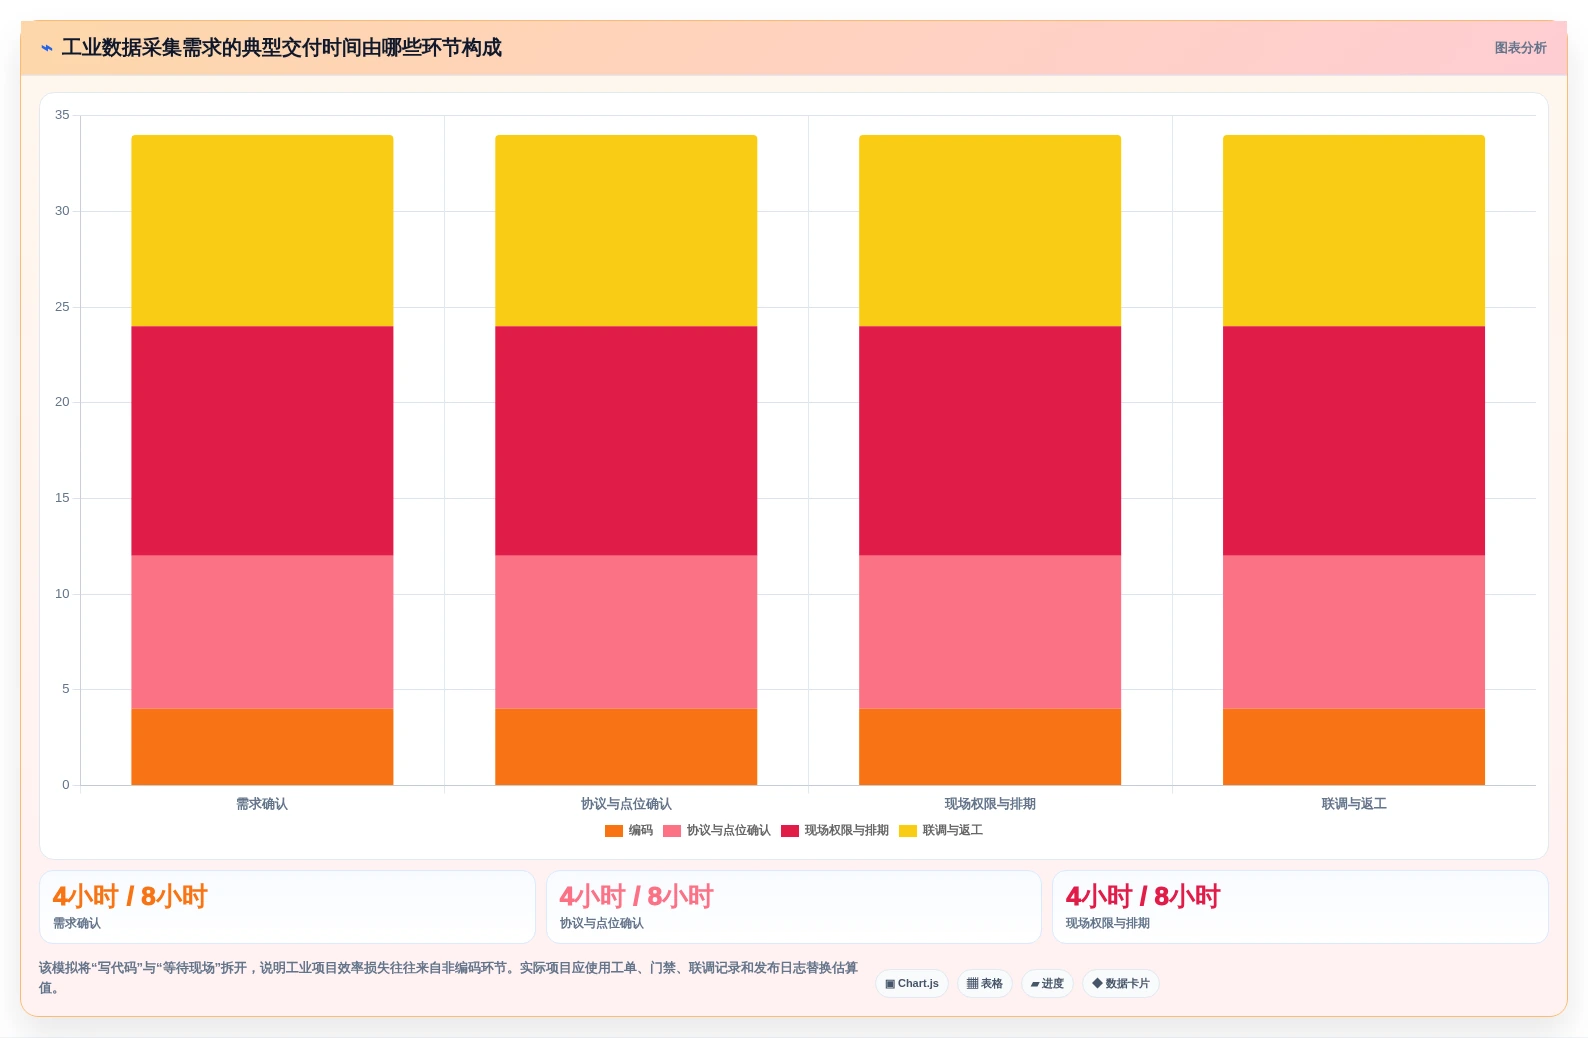Click red segment of 现场权限与排期 bar
The width and height of the screenshot is (1588, 1038).
[x=990, y=441]
